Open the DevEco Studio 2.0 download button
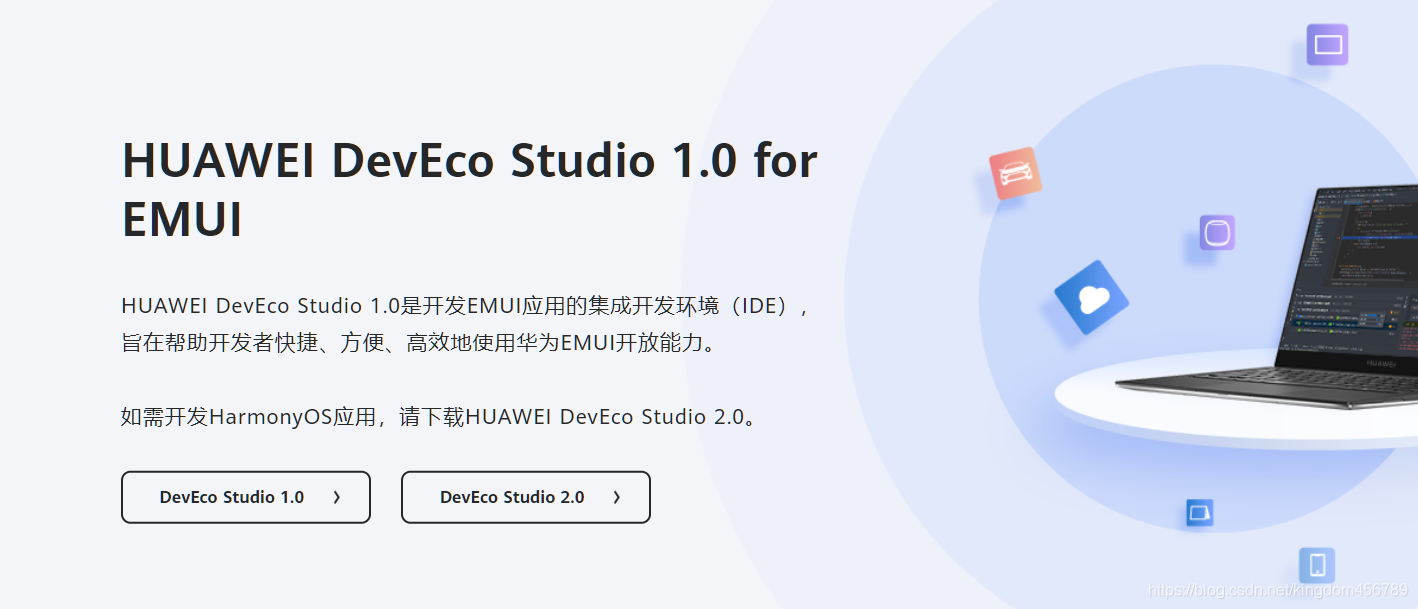 526,497
